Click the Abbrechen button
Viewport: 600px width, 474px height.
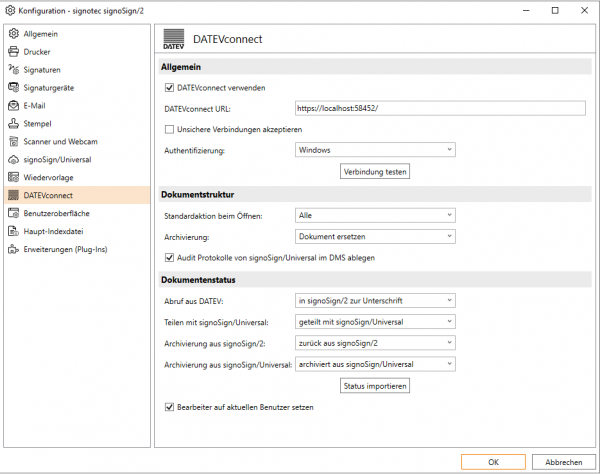[564, 462]
